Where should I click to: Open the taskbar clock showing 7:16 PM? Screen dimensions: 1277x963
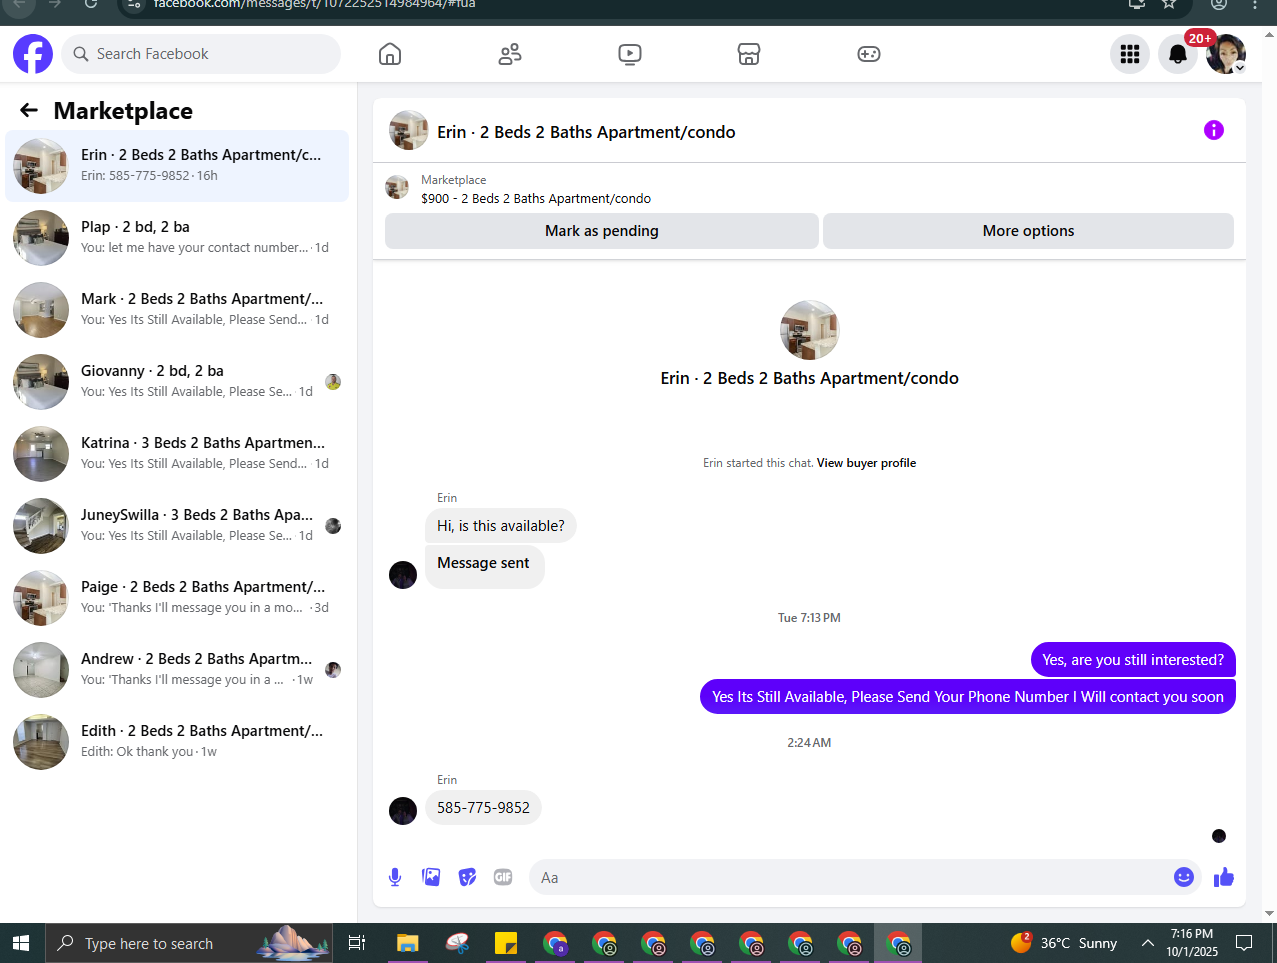coord(1192,943)
